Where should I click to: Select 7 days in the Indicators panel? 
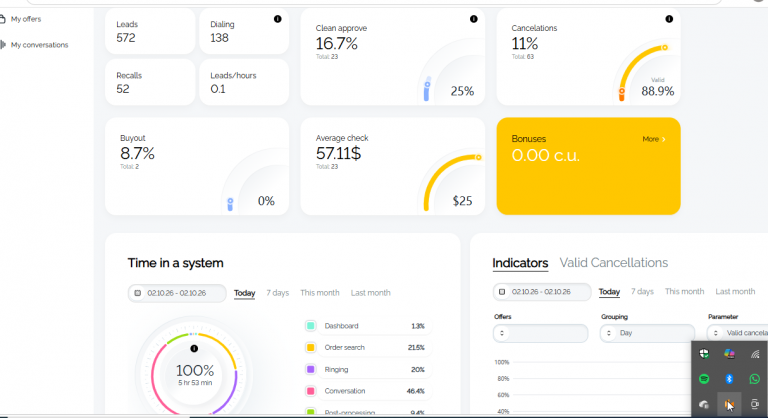point(642,292)
